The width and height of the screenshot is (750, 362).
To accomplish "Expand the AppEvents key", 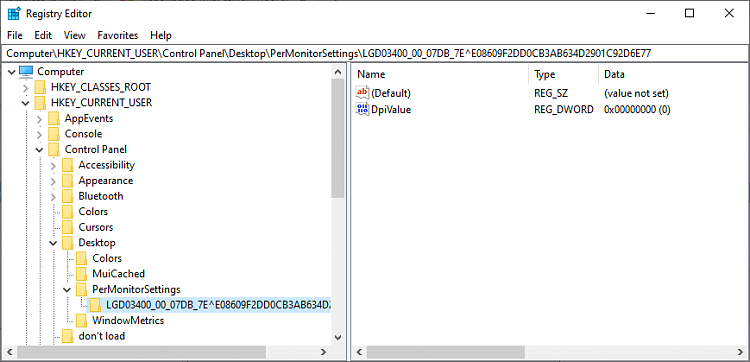I will [40, 119].
